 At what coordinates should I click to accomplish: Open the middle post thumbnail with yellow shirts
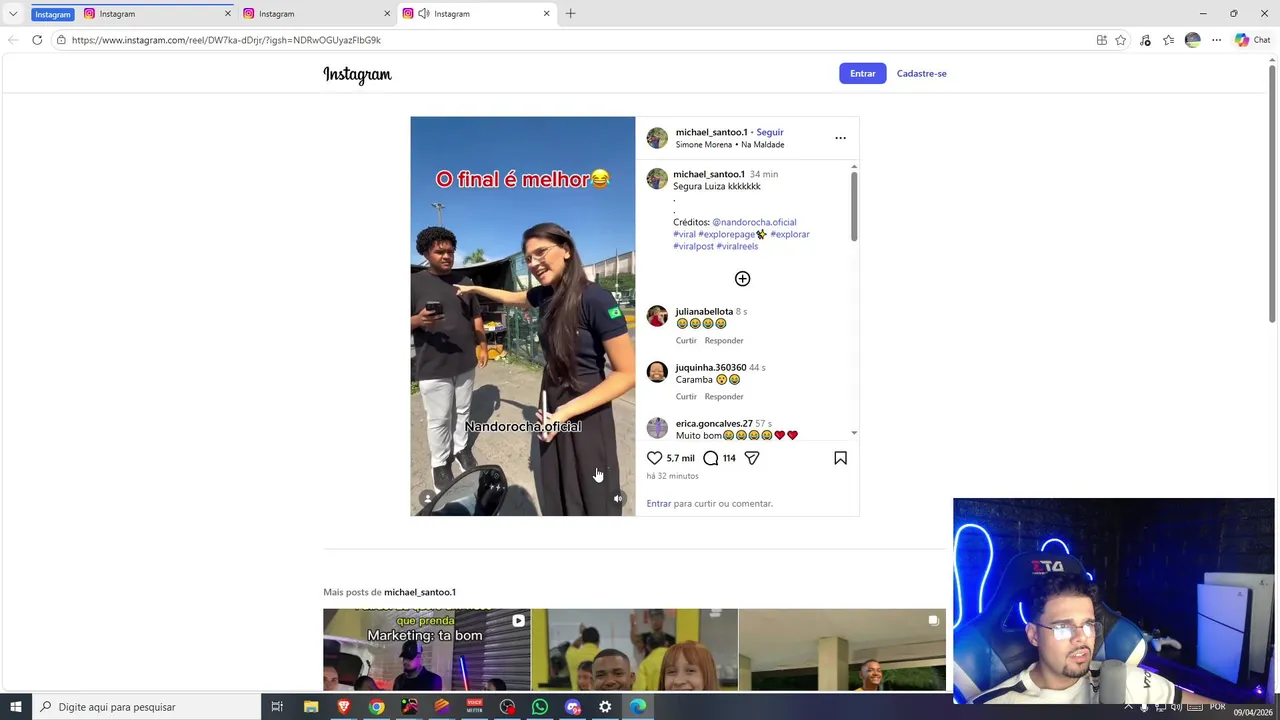(634, 650)
